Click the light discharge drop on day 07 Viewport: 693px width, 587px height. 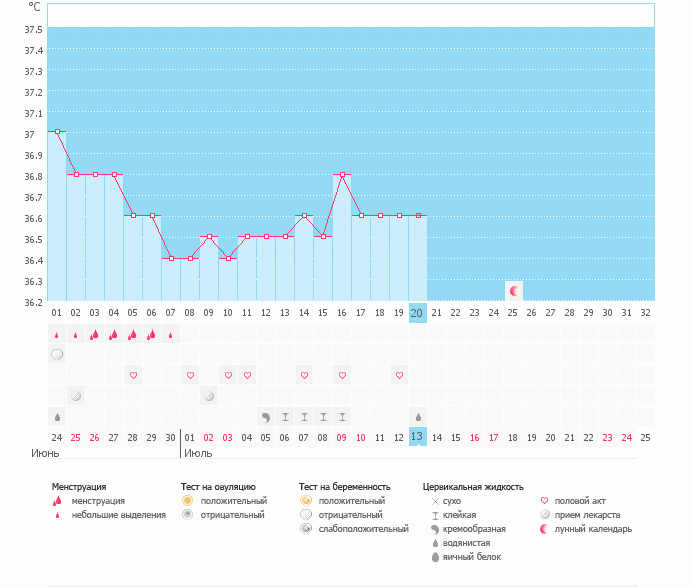coord(171,334)
